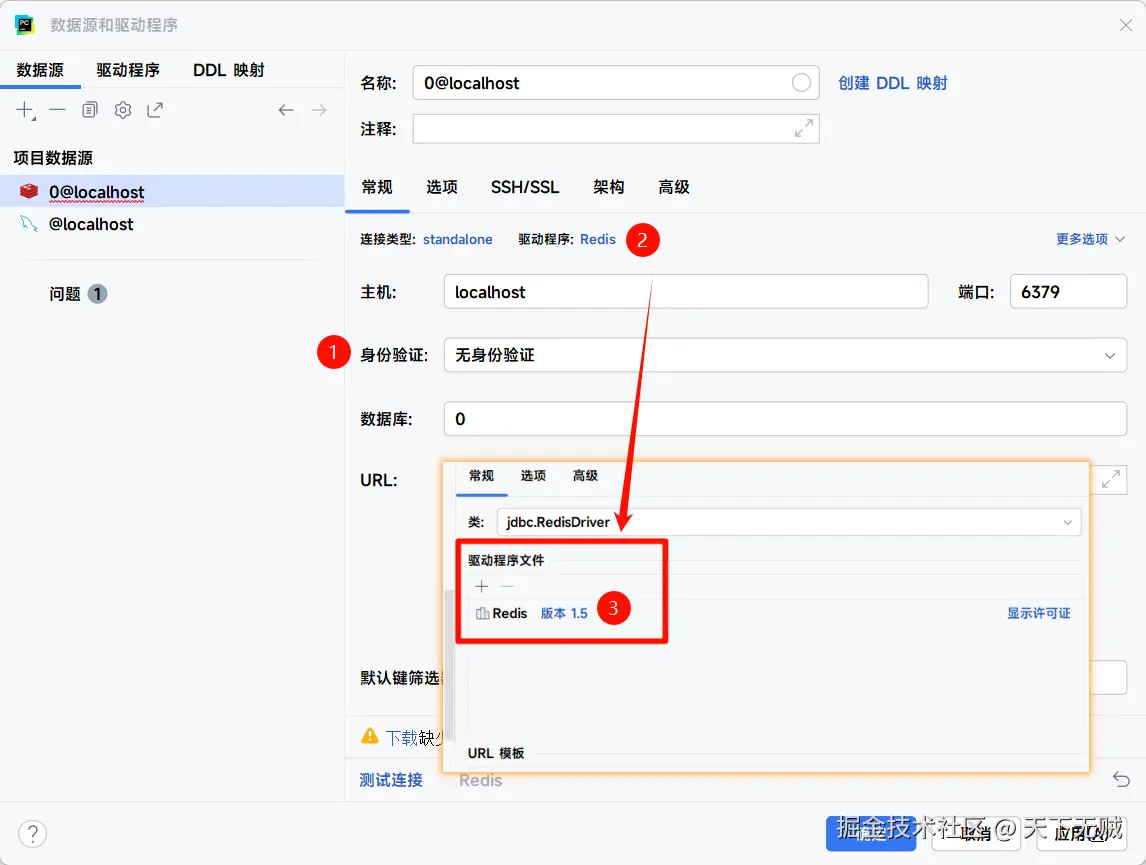Image resolution: width=1146 pixels, height=865 pixels.
Task: Add a driver file with plus icon
Action: click(482, 587)
